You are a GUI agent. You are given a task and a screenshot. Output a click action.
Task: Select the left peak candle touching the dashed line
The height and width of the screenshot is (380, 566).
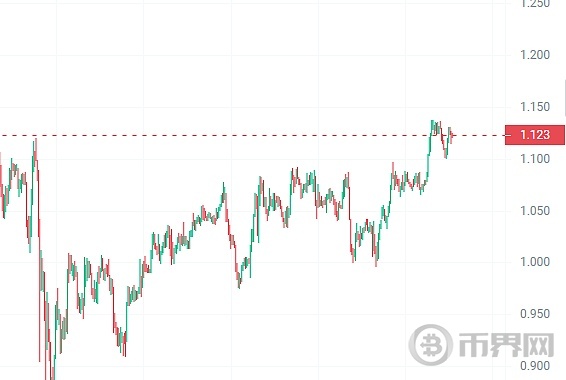click(x=35, y=152)
